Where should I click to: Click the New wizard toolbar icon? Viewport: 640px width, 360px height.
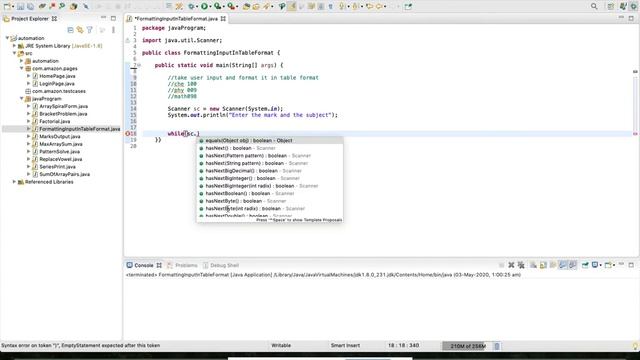pos(7,6)
